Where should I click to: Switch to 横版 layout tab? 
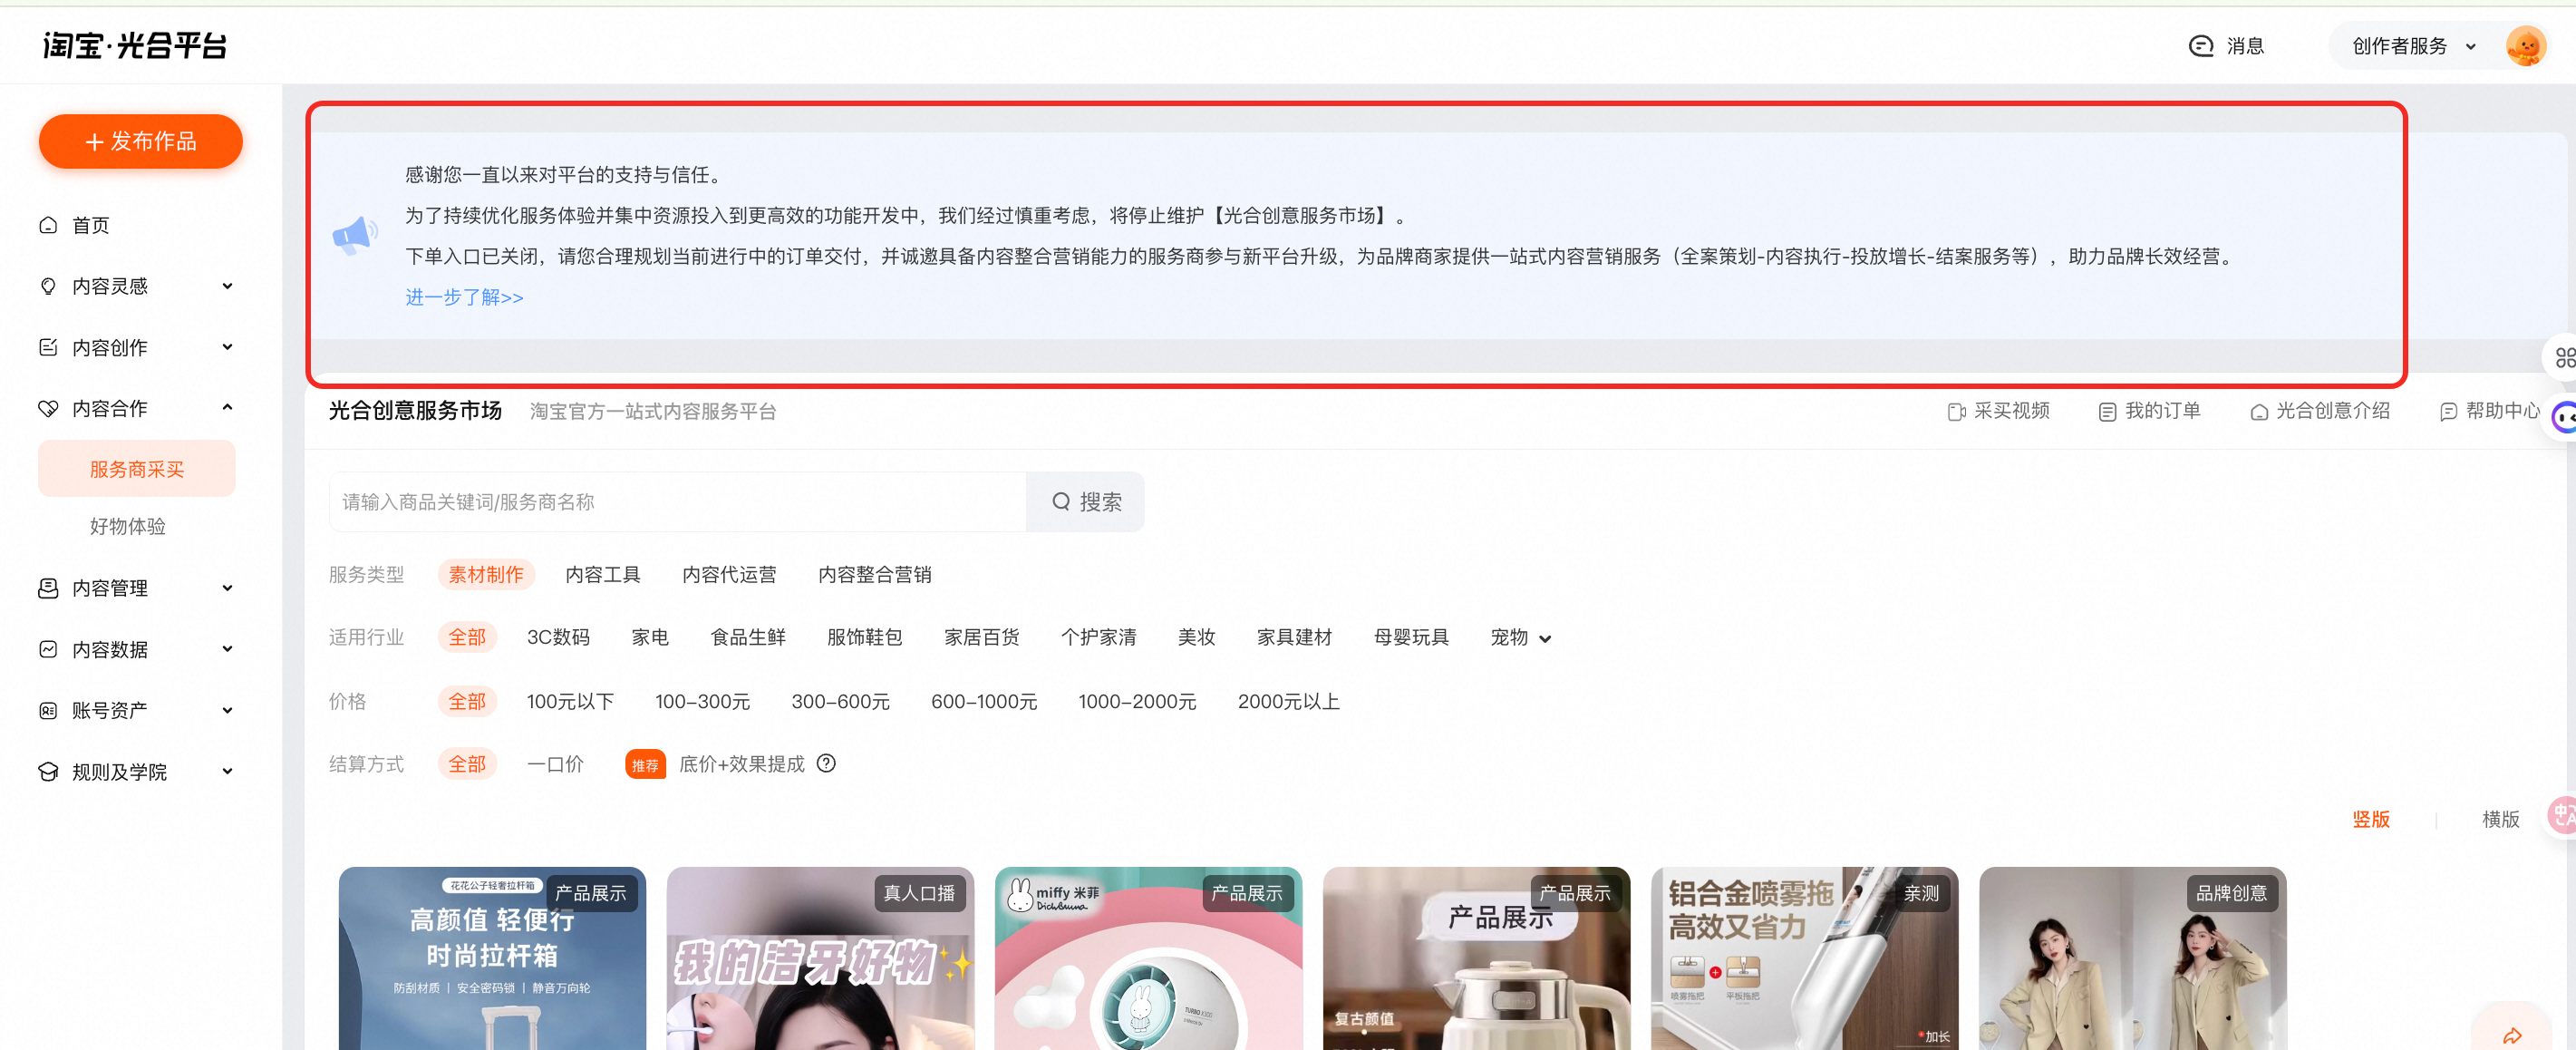coord(2501,820)
